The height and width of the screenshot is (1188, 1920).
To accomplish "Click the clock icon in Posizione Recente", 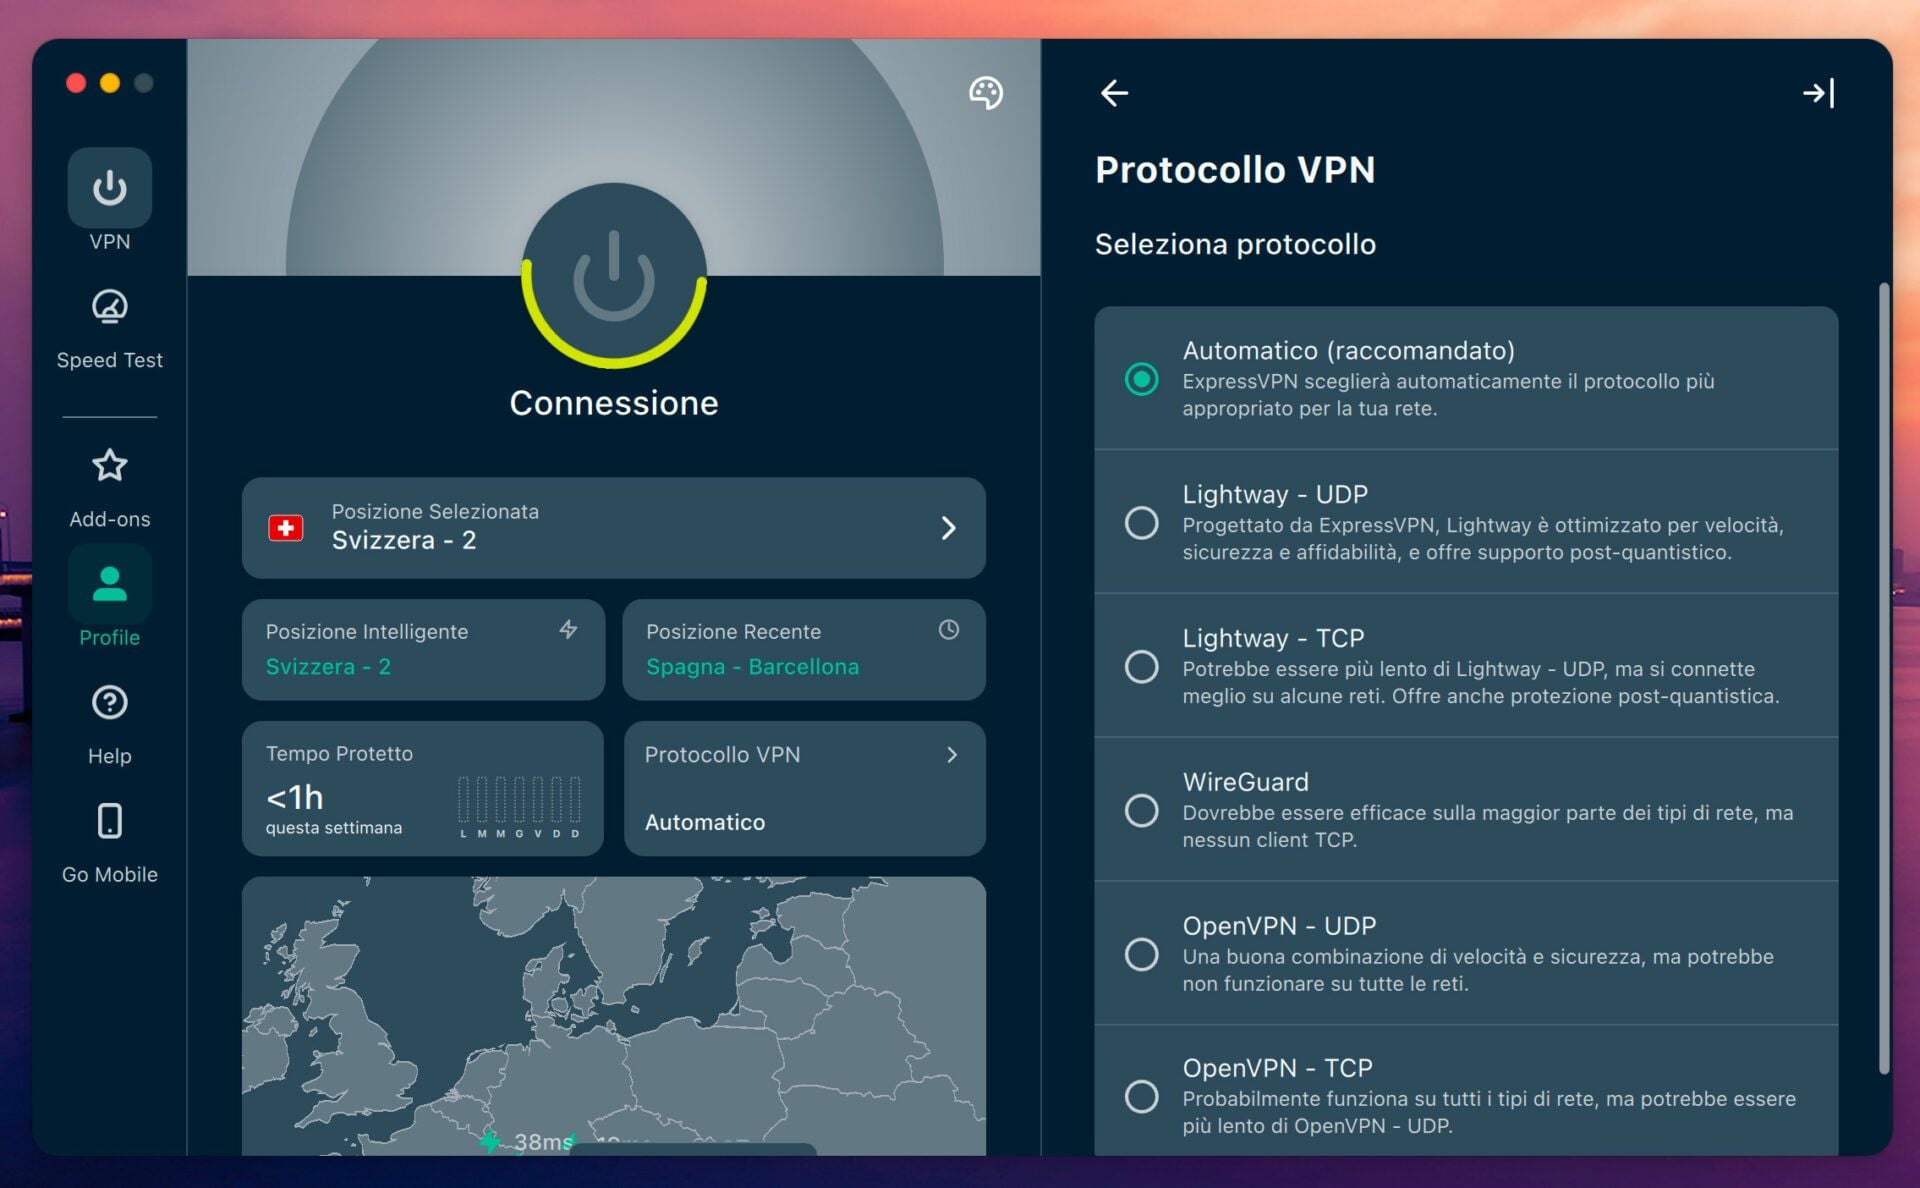I will click(949, 629).
